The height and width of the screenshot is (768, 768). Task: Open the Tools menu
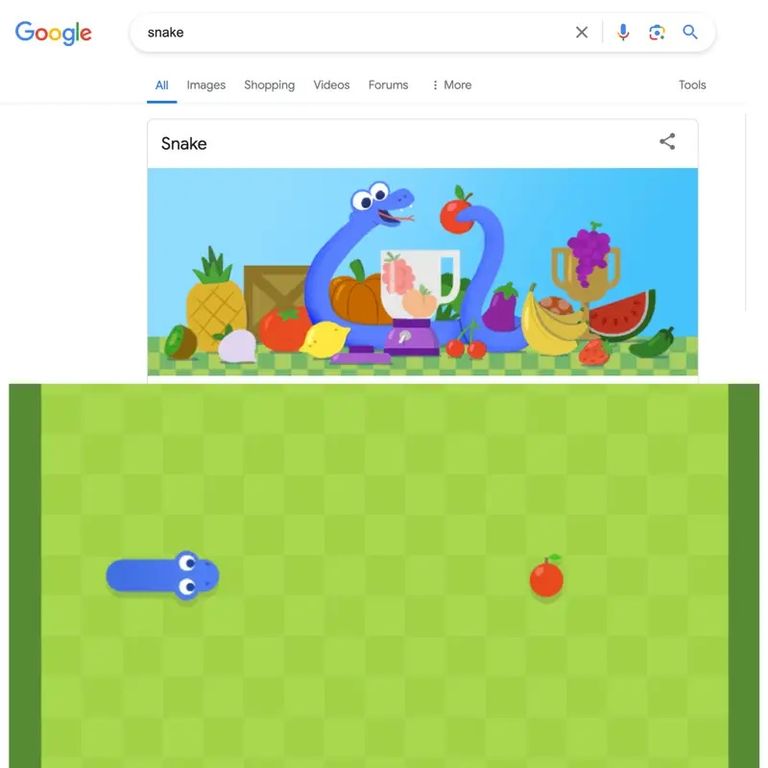point(692,85)
